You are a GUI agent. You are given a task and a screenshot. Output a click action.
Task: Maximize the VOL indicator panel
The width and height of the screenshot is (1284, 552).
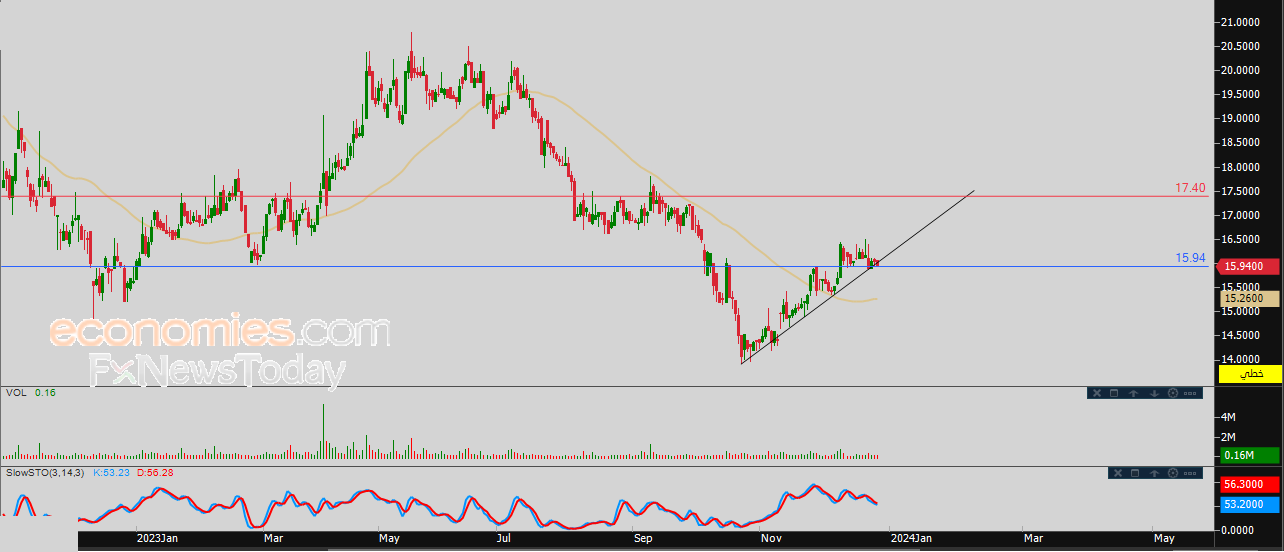tap(1115, 393)
